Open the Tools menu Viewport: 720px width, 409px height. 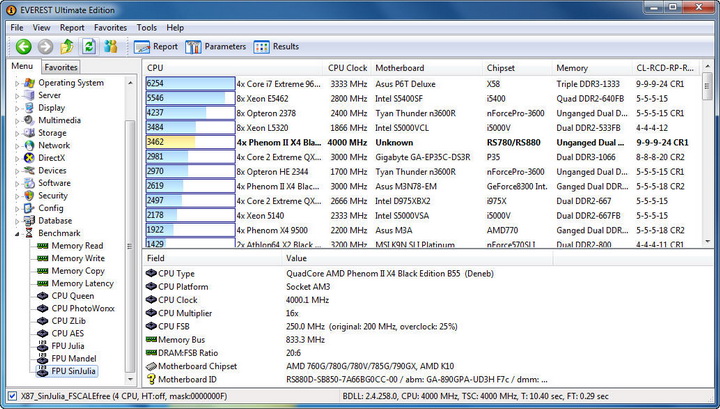146,28
